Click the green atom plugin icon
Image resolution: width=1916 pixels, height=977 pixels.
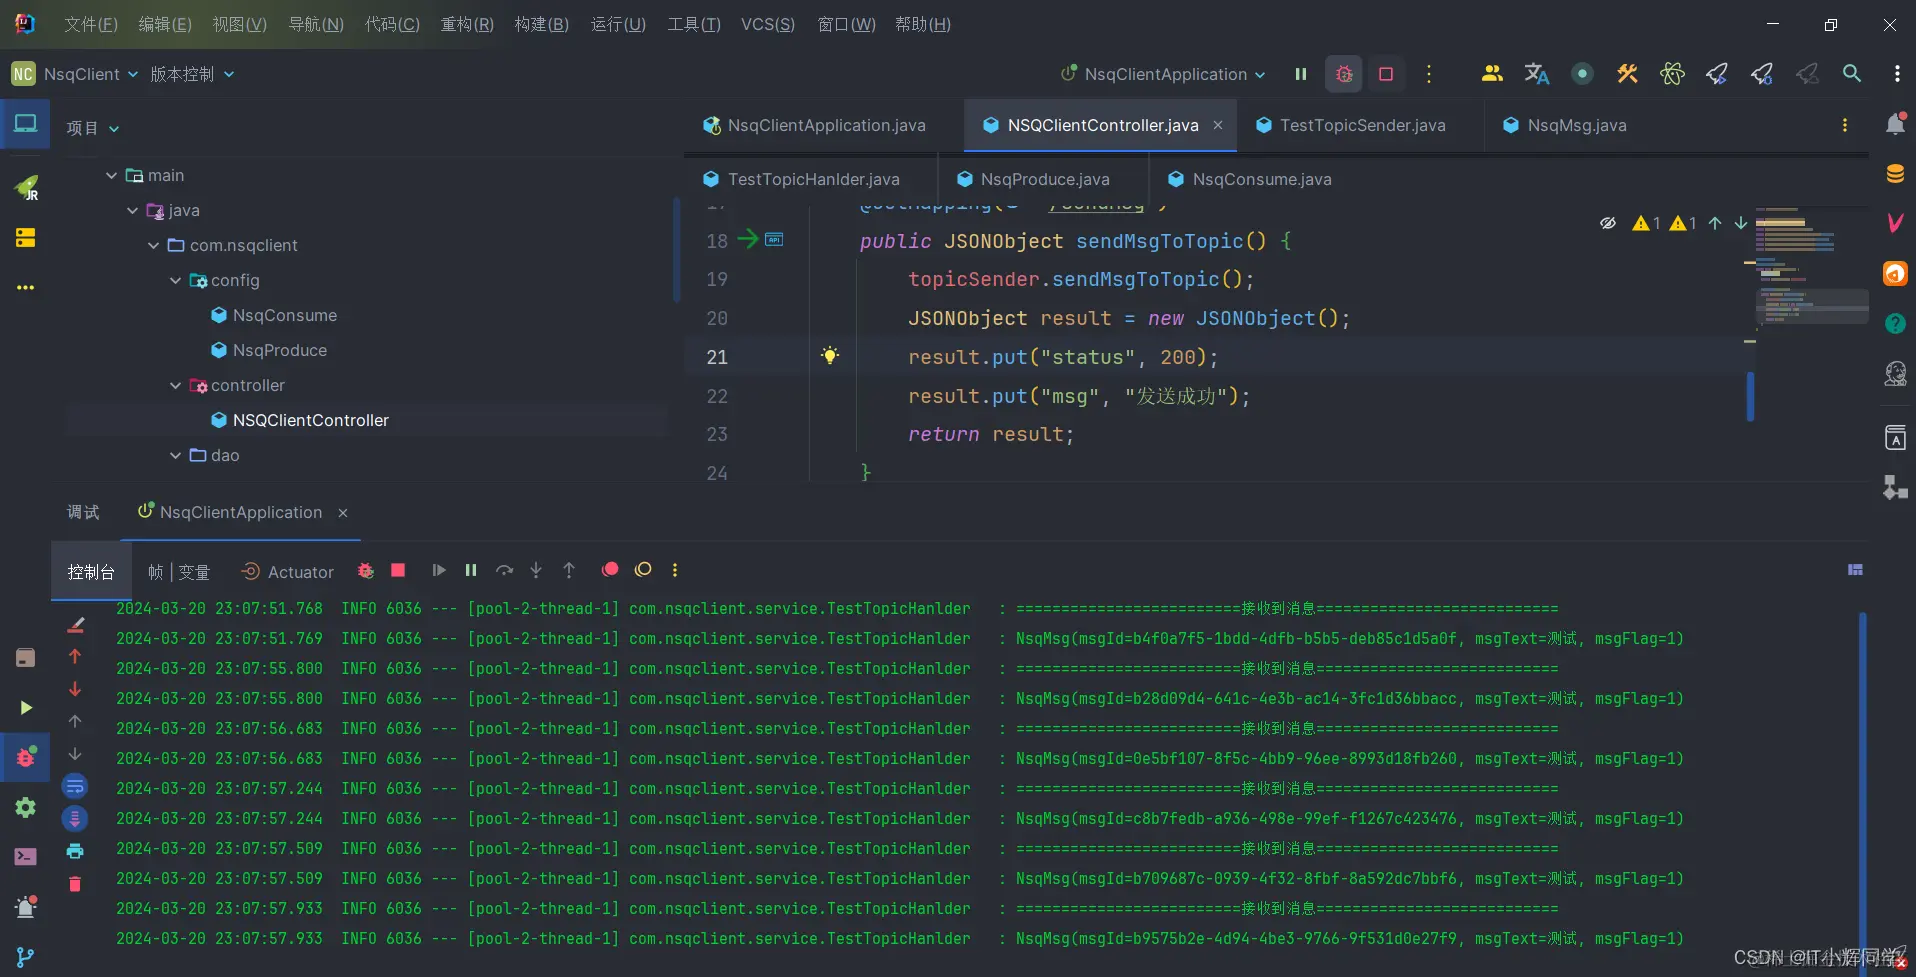1672,73
